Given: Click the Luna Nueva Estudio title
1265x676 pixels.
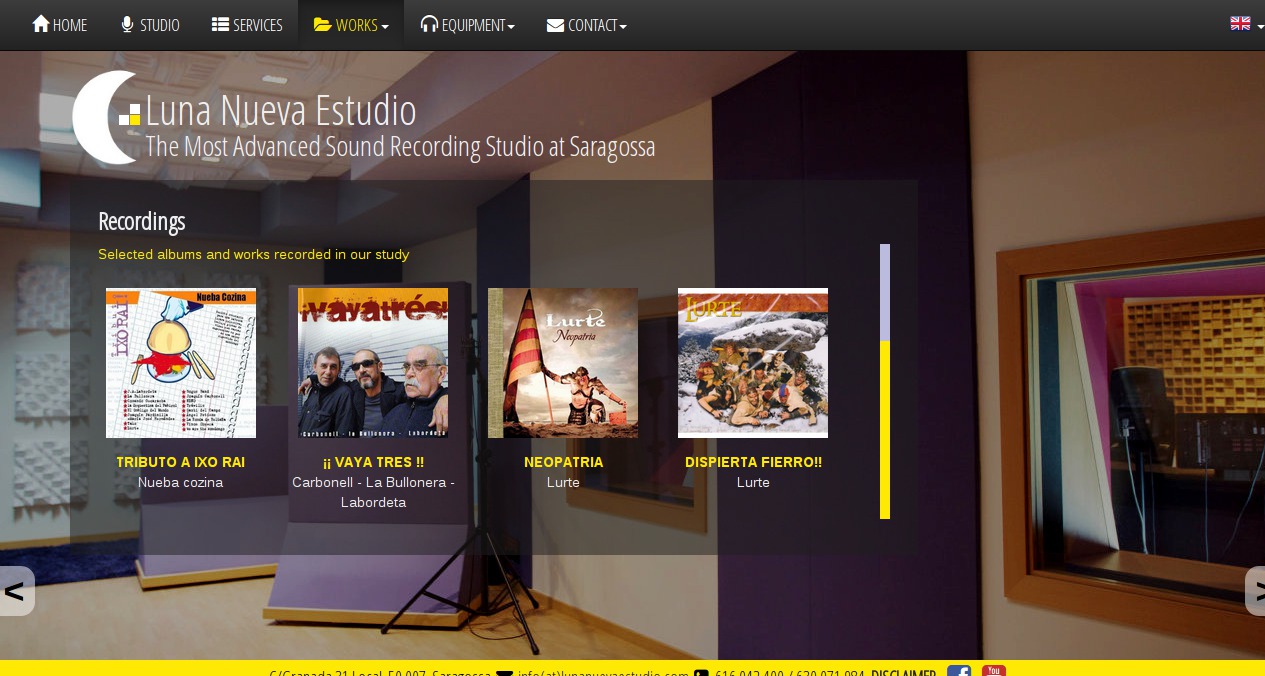Looking at the screenshot, I should [x=281, y=109].
